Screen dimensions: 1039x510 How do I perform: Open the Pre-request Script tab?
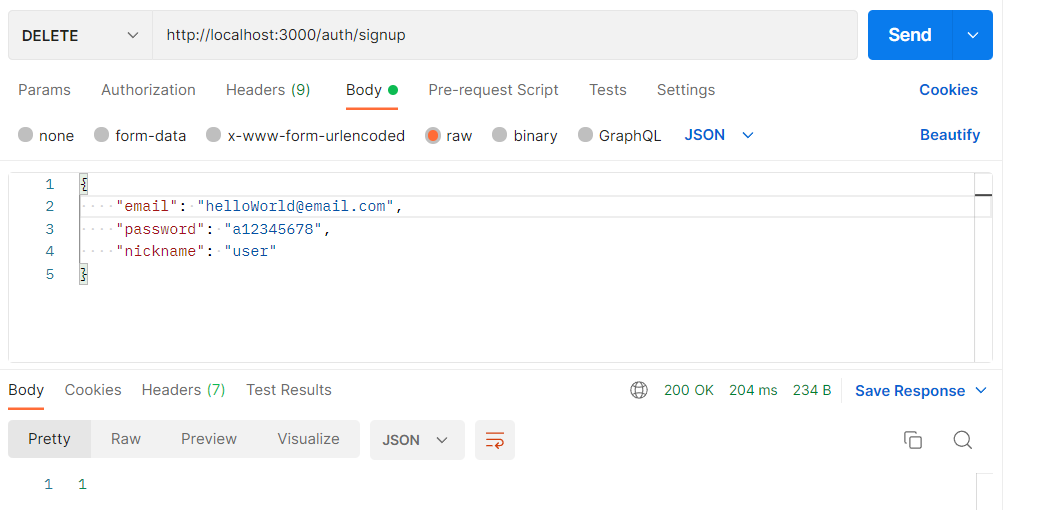pyautogui.click(x=494, y=90)
